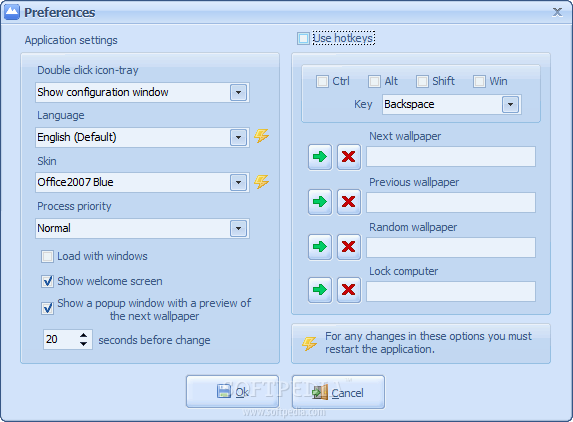Click the green arrow for Lock computer
Viewport: 573px width, 422px height.
(x=320, y=290)
